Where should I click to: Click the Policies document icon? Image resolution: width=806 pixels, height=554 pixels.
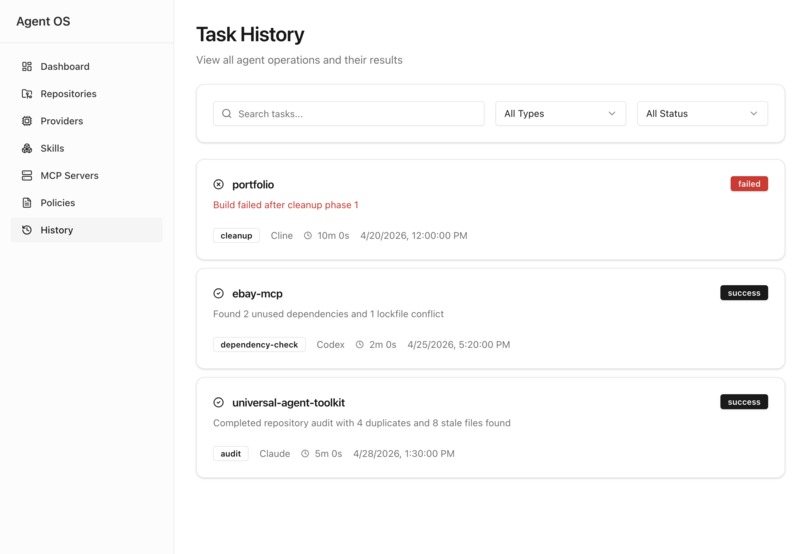point(27,202)
